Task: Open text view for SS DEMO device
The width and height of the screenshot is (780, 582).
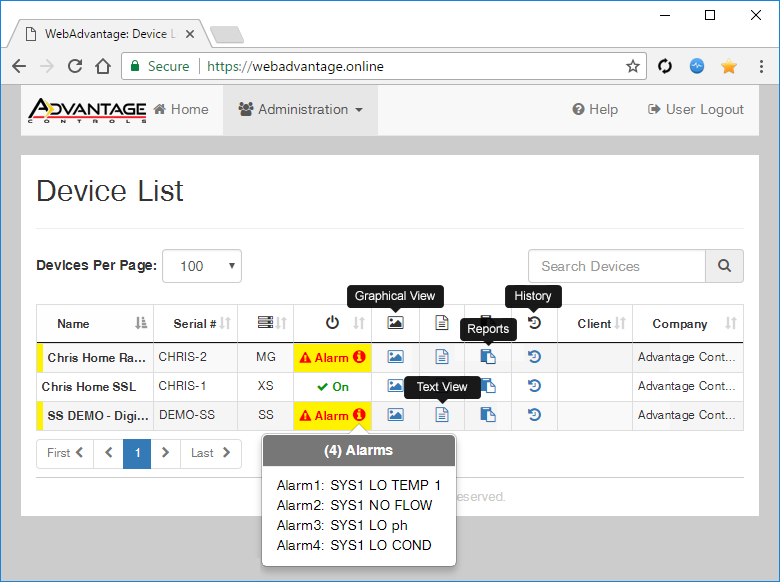Action: [442, 415]
